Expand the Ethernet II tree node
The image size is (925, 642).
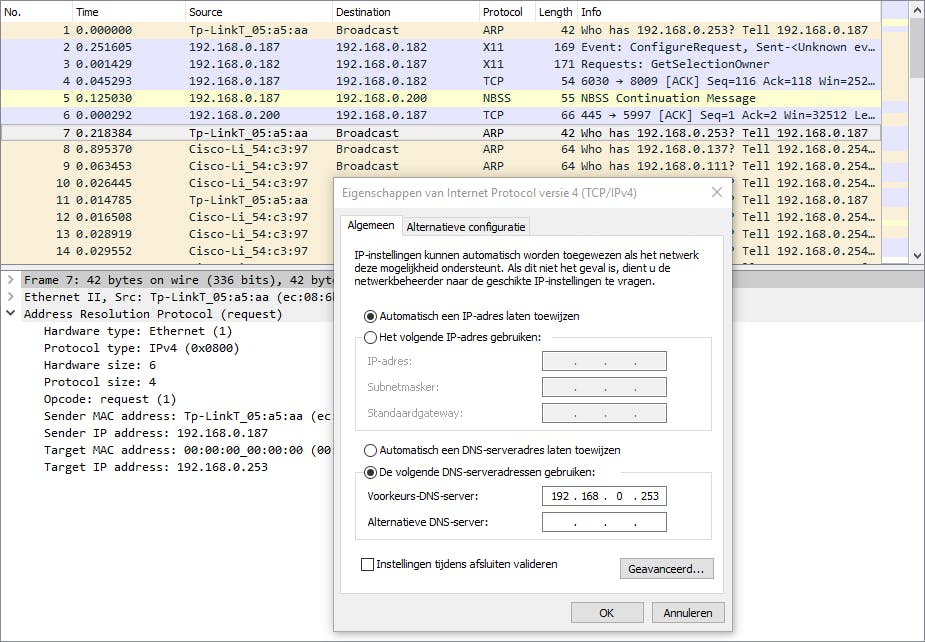(10, 296)
